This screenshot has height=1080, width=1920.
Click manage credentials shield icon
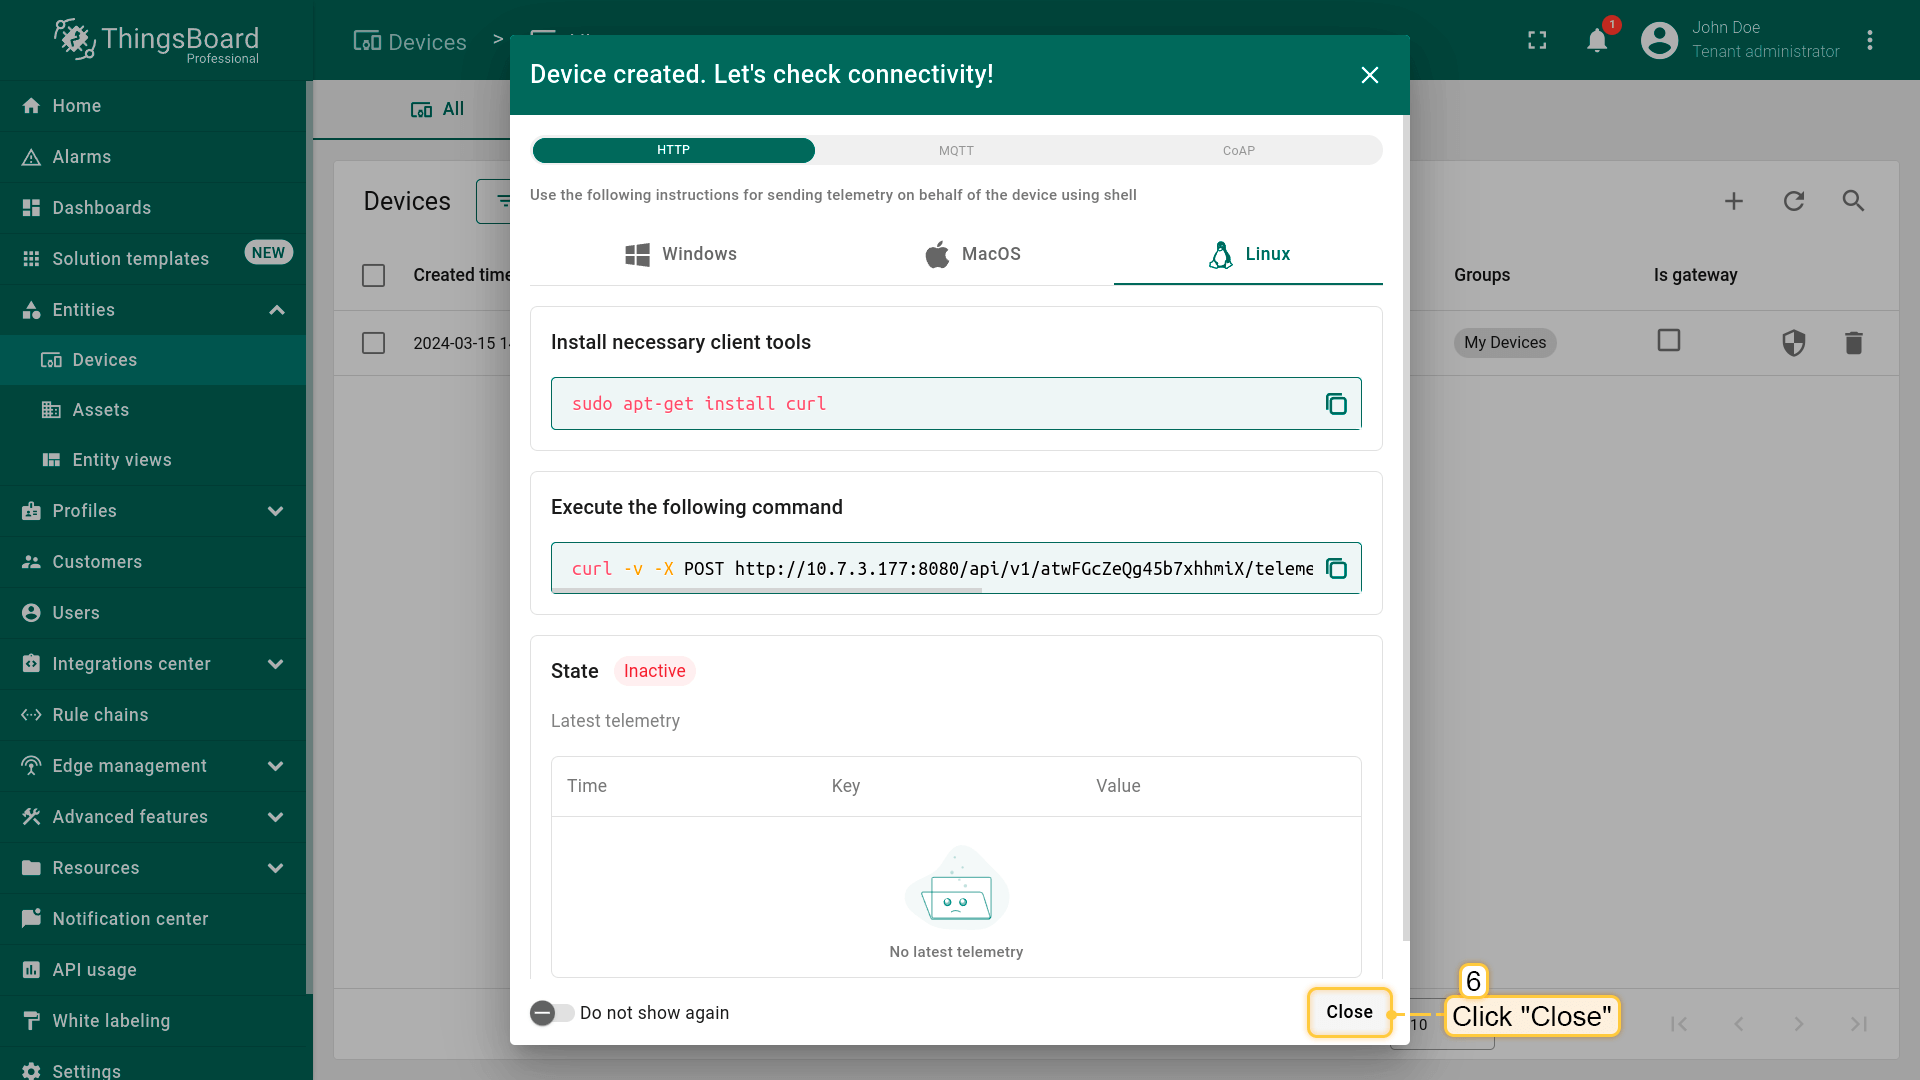point(1794,343)
